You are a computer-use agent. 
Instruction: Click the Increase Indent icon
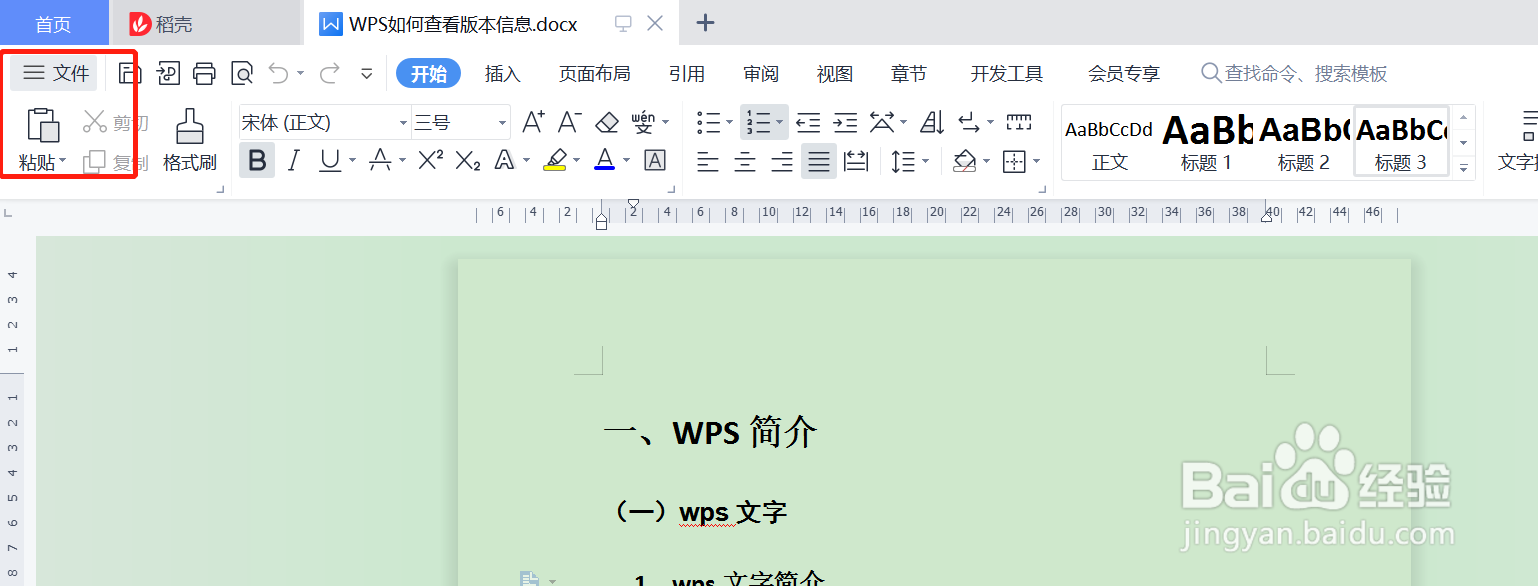pyautogui.click(x=845, y=122)
